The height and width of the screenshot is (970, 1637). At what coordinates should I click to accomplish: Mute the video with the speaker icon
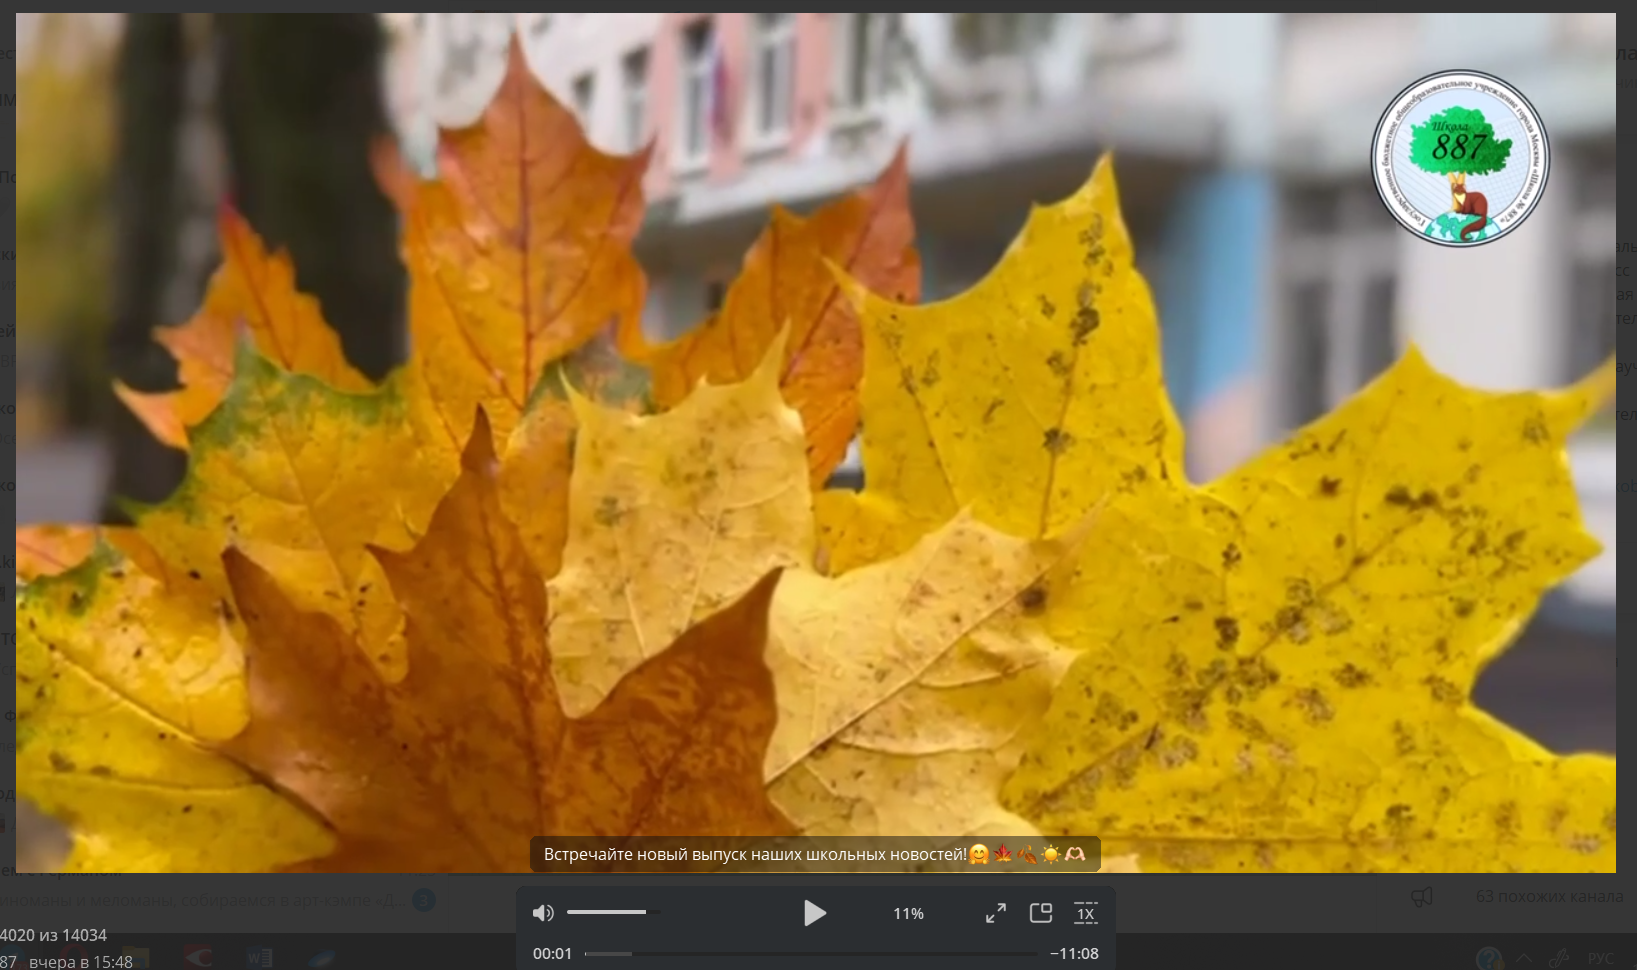point(543,913)
